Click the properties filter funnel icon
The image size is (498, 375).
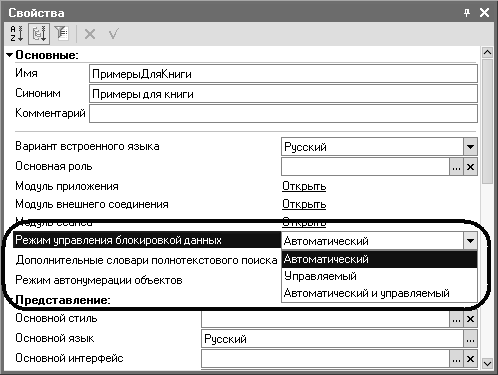tap(61, 33)
